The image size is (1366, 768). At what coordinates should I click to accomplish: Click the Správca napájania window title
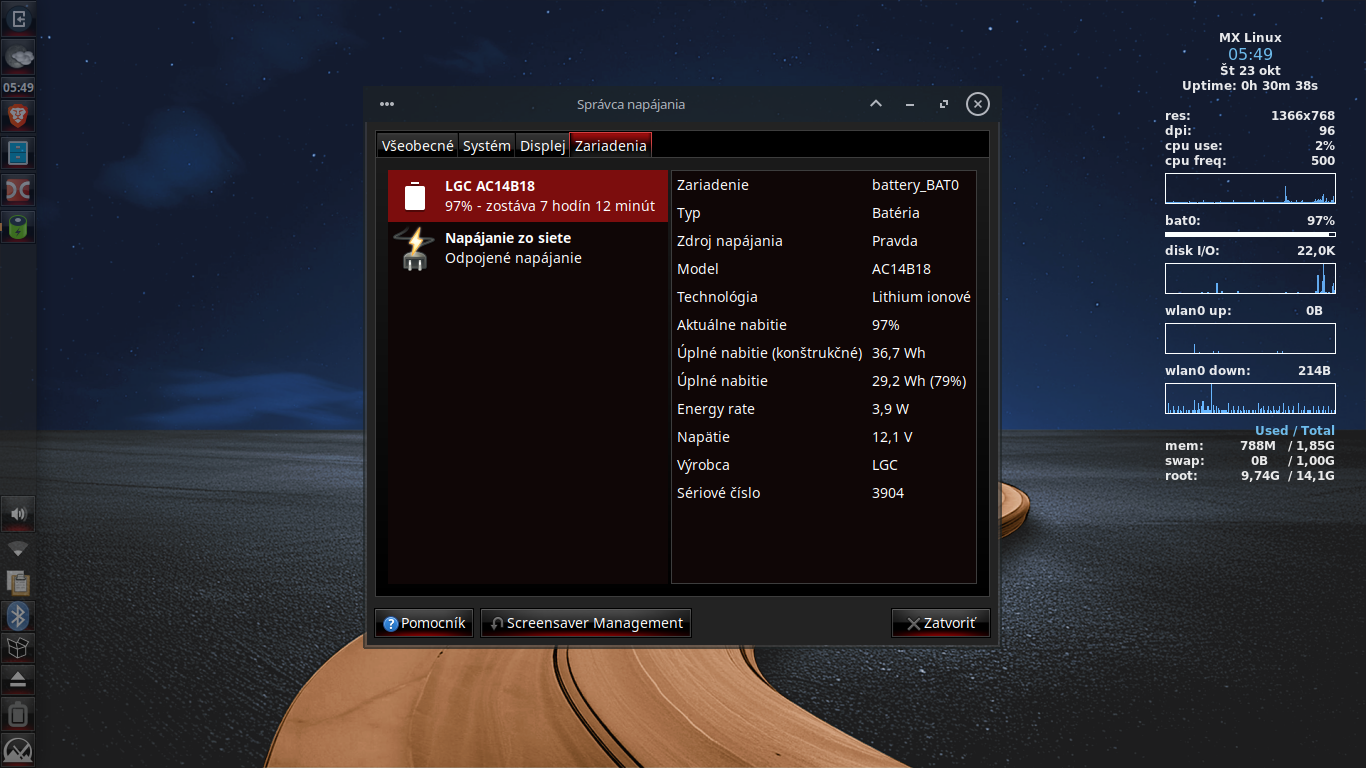pos(631,104)
